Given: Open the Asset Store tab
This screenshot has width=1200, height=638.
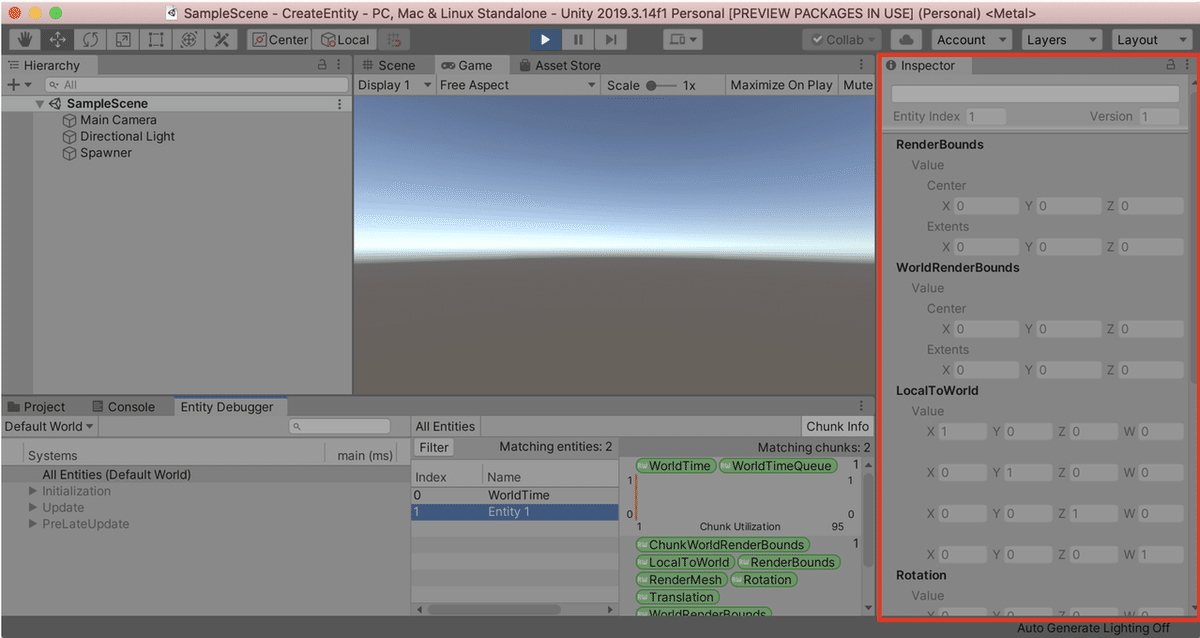Looking at the screenshot, I should 560,65.
